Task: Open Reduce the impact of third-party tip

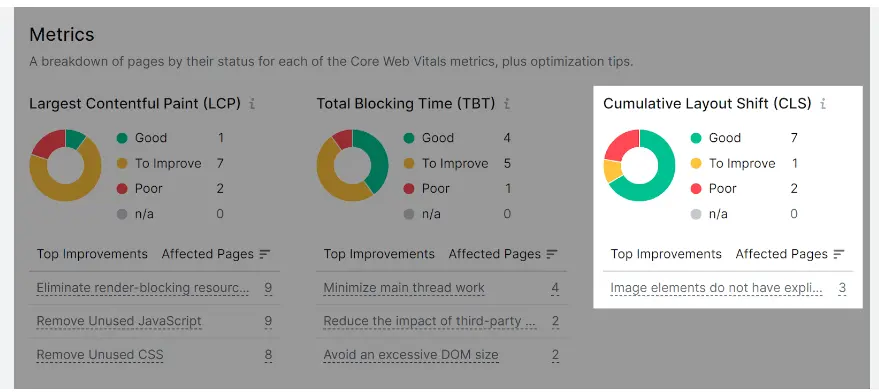Action: [430, 321]
